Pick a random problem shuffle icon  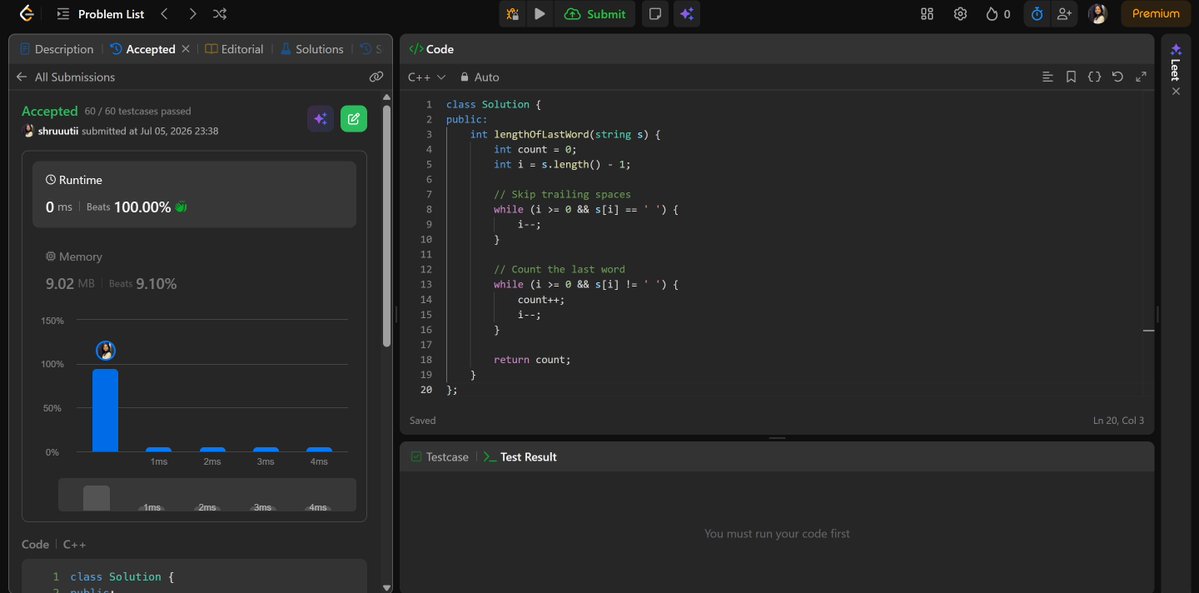pyautogui.click(x=219, y=14)
